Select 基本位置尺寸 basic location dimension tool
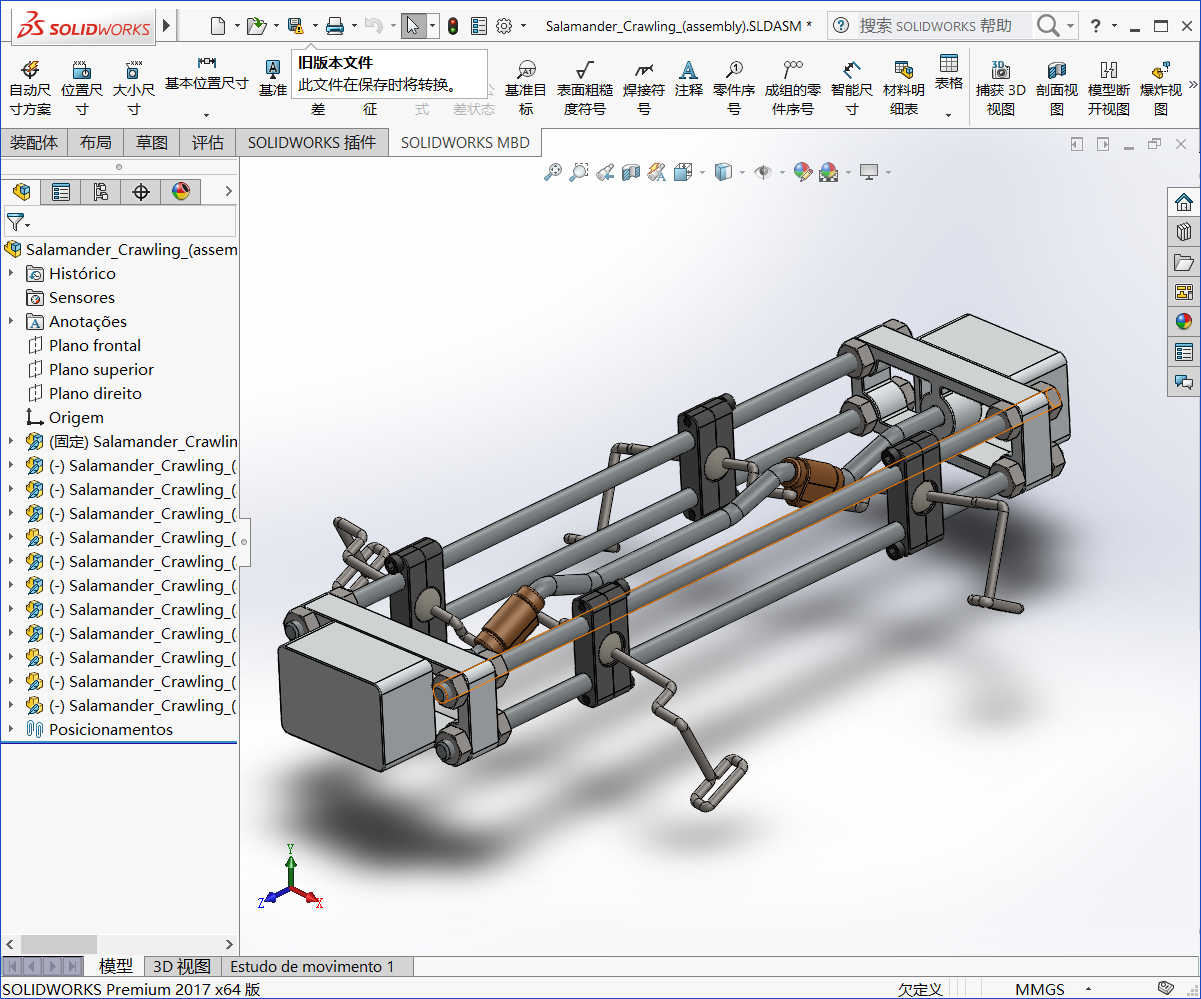Image resolution: width=1201 pixels, height=999 pixels. coord(207,76)
